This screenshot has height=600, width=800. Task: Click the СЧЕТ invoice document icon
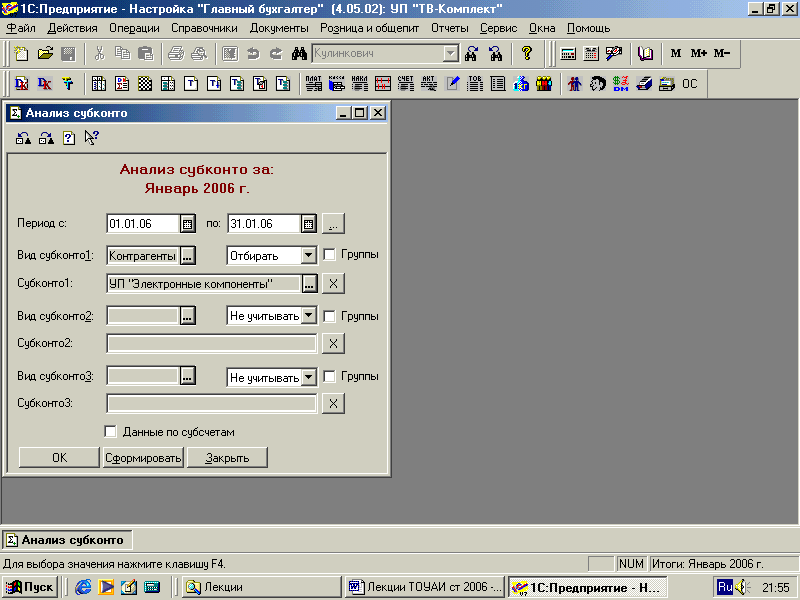(x=406, y=84)
